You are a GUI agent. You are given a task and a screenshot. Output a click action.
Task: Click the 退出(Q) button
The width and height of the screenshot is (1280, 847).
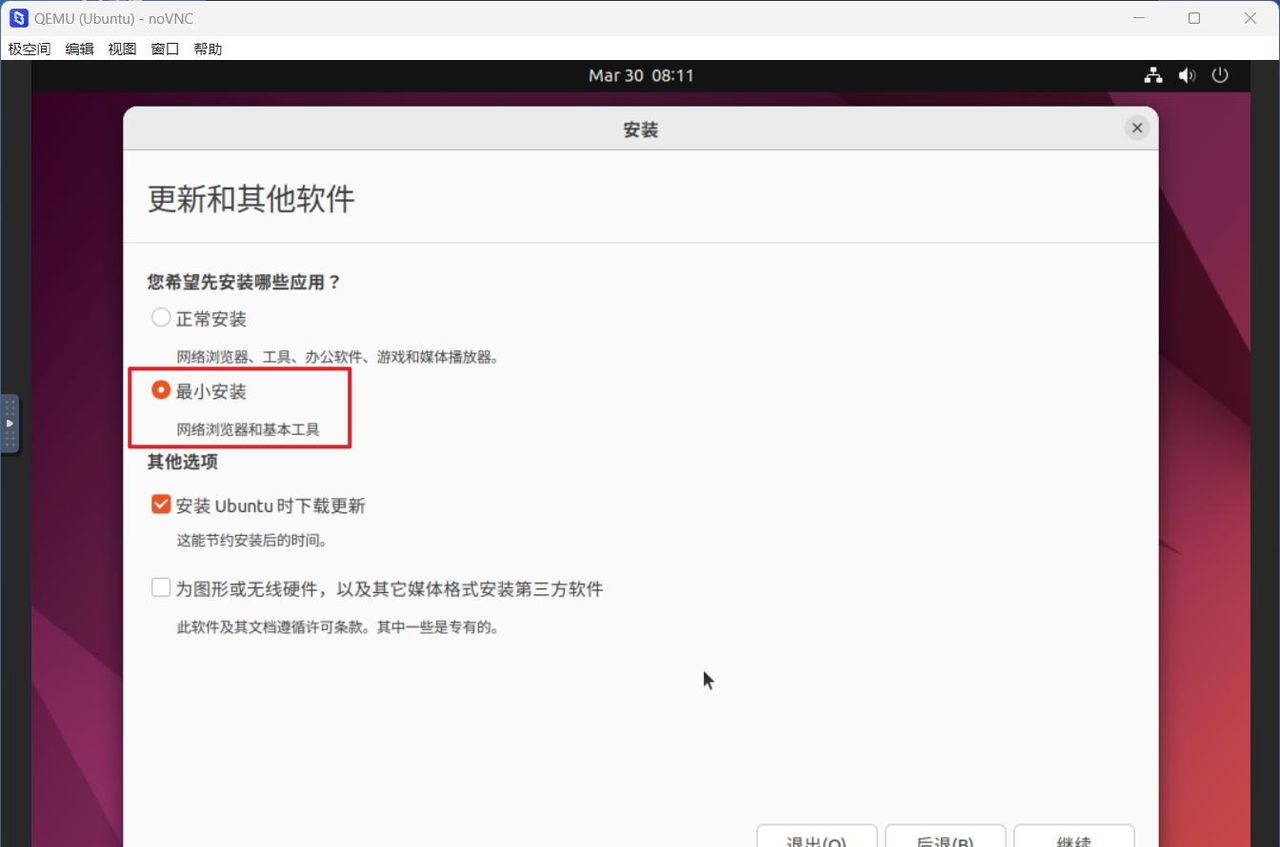point(816,836)
